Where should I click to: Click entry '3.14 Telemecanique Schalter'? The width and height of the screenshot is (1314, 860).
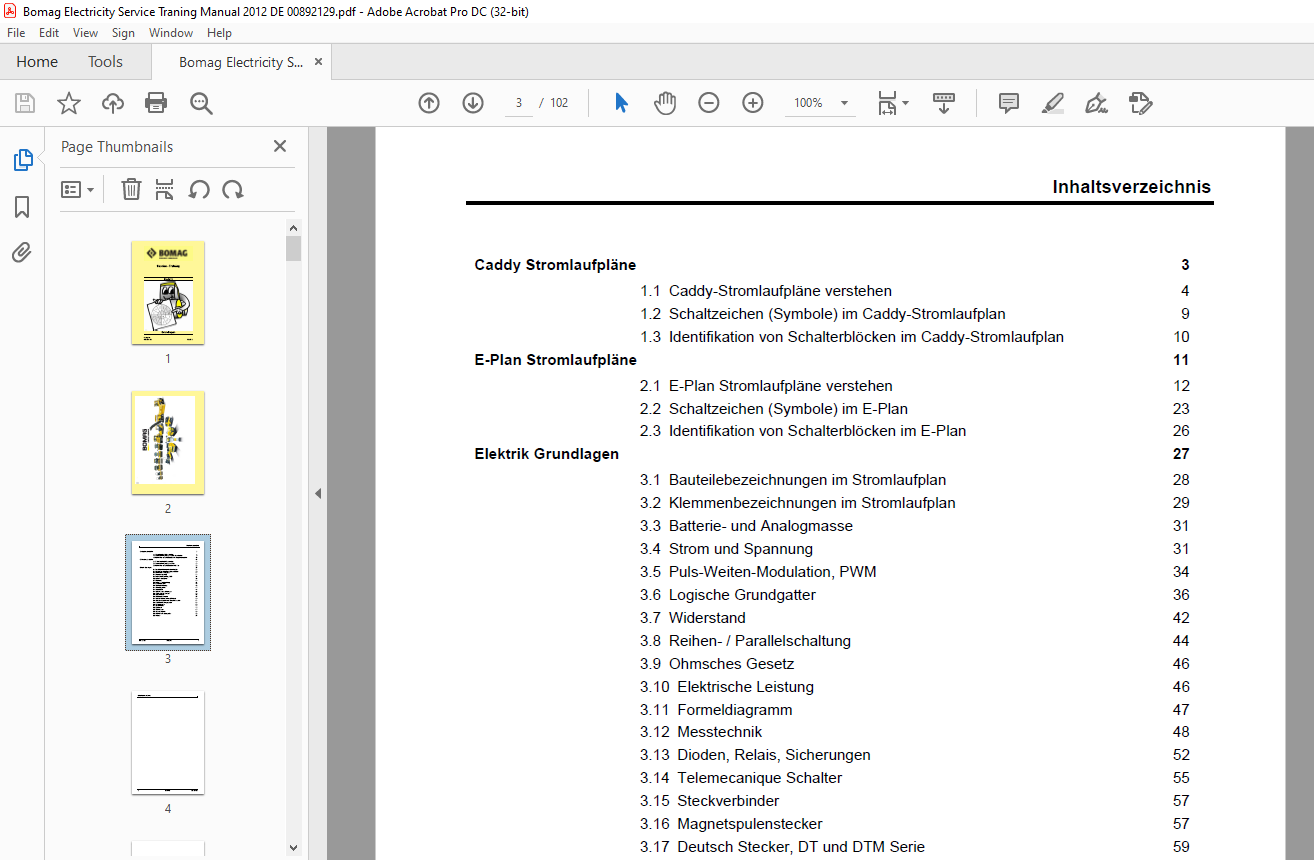(741, 778)
